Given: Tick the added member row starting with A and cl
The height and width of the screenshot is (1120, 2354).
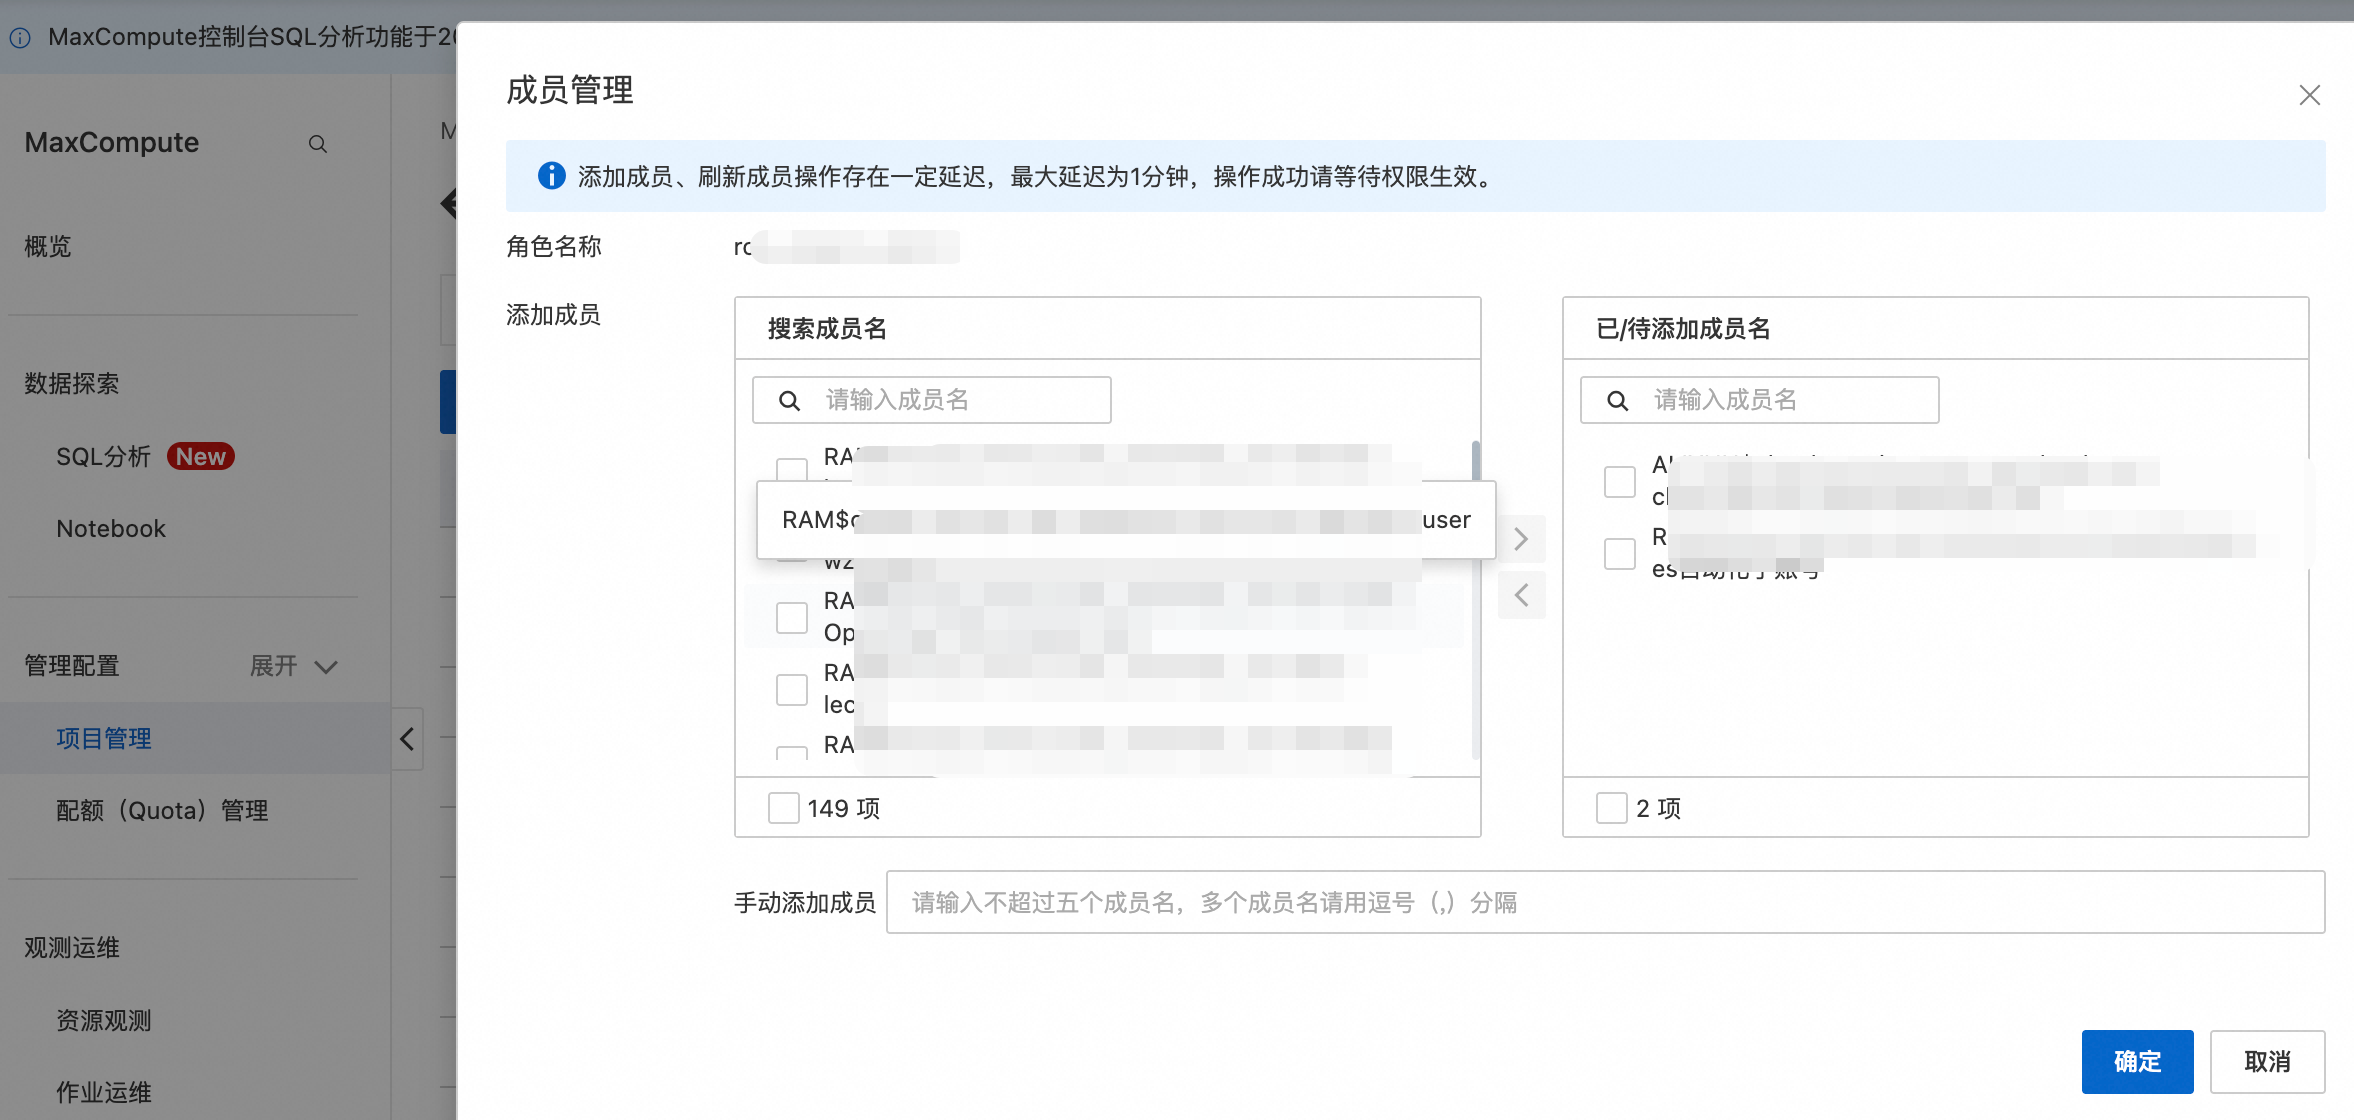Looking at the screenshot, I should (1620, 481).
